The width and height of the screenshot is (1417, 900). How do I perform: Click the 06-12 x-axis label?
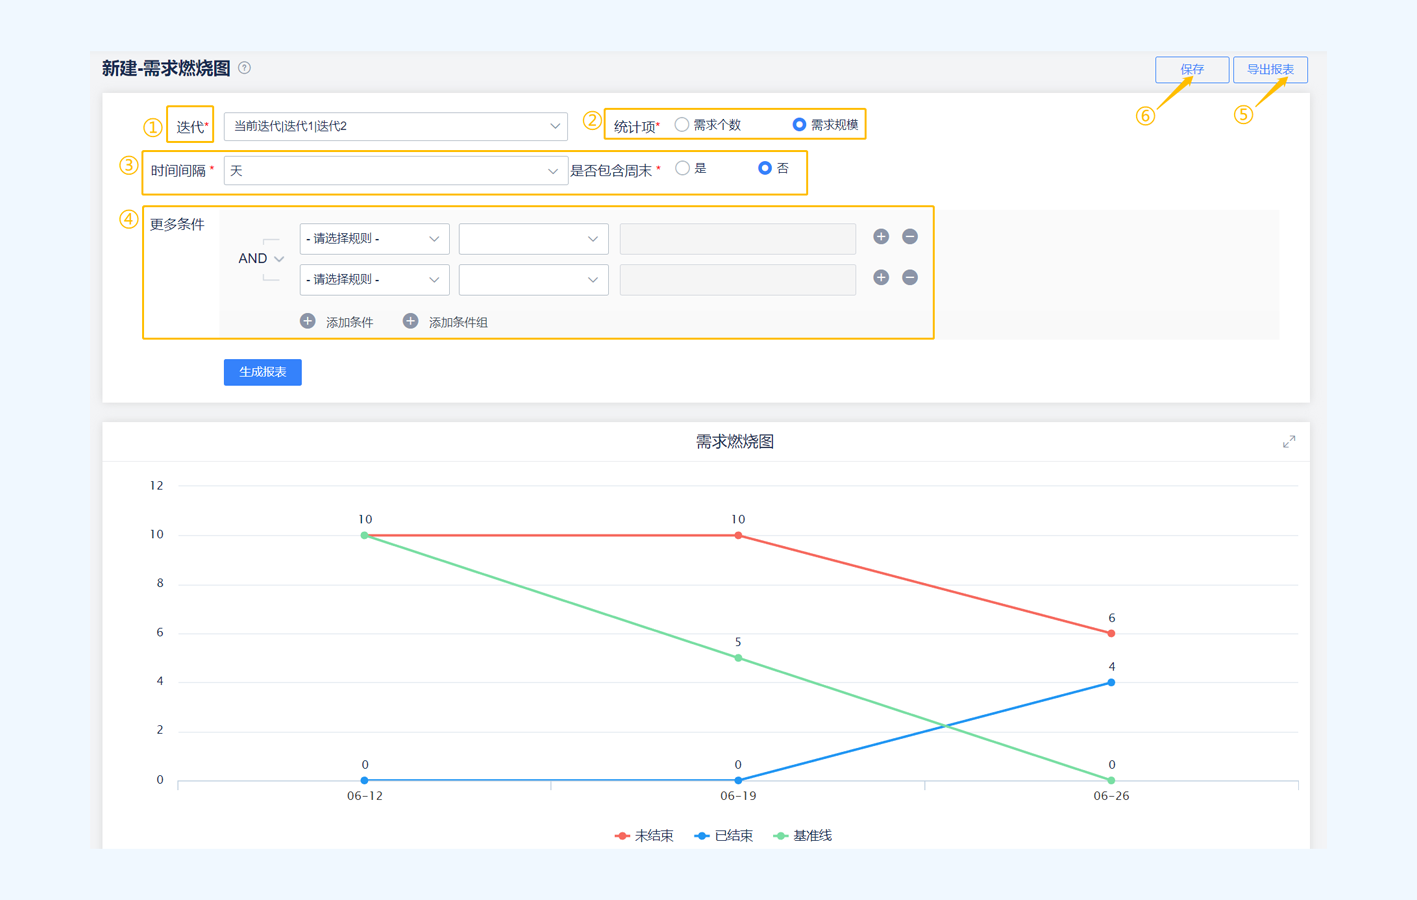tap(365, 796)
